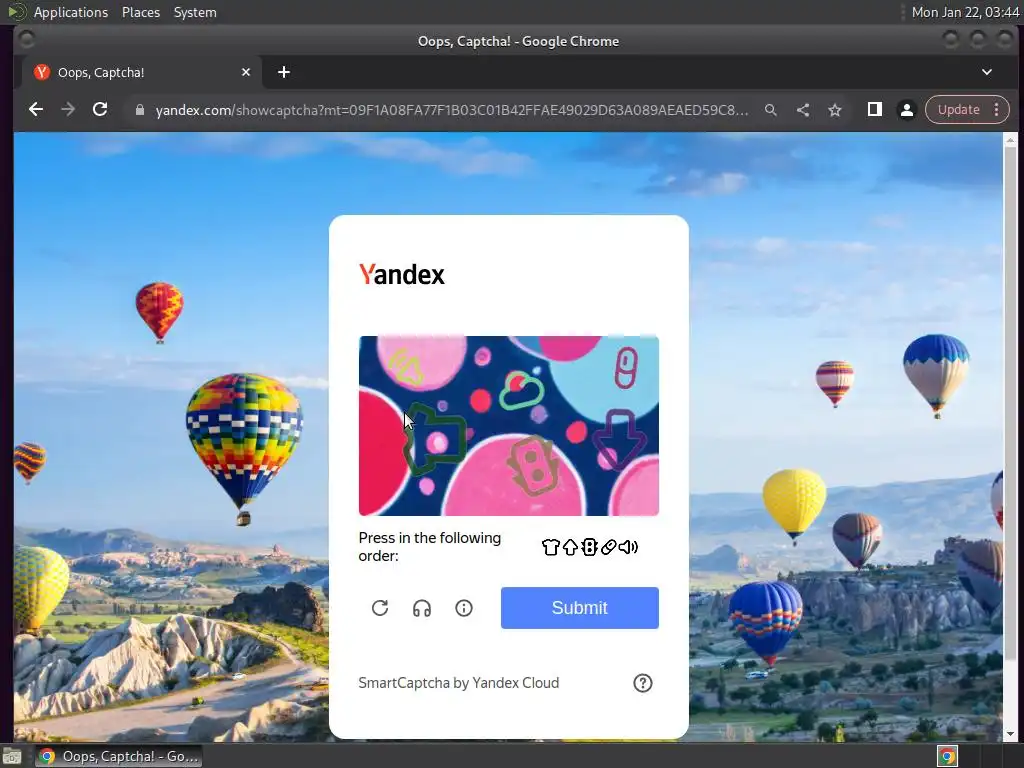Go back to previous page
Image resolution: width=1024 pixels, height=768 pixels.
click(x=36, y=110)
